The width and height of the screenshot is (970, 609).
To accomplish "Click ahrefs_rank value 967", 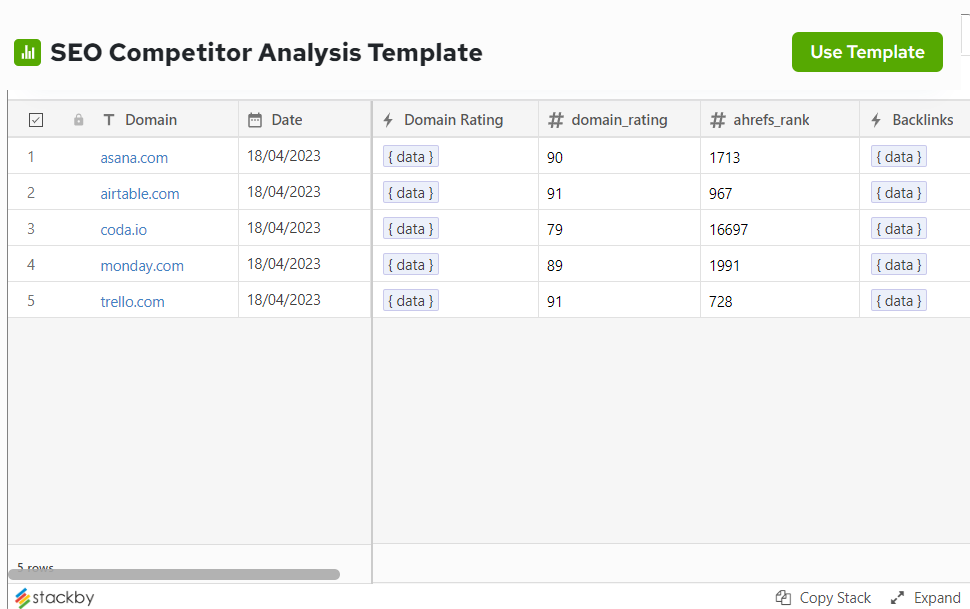I will tap(721, 194).
